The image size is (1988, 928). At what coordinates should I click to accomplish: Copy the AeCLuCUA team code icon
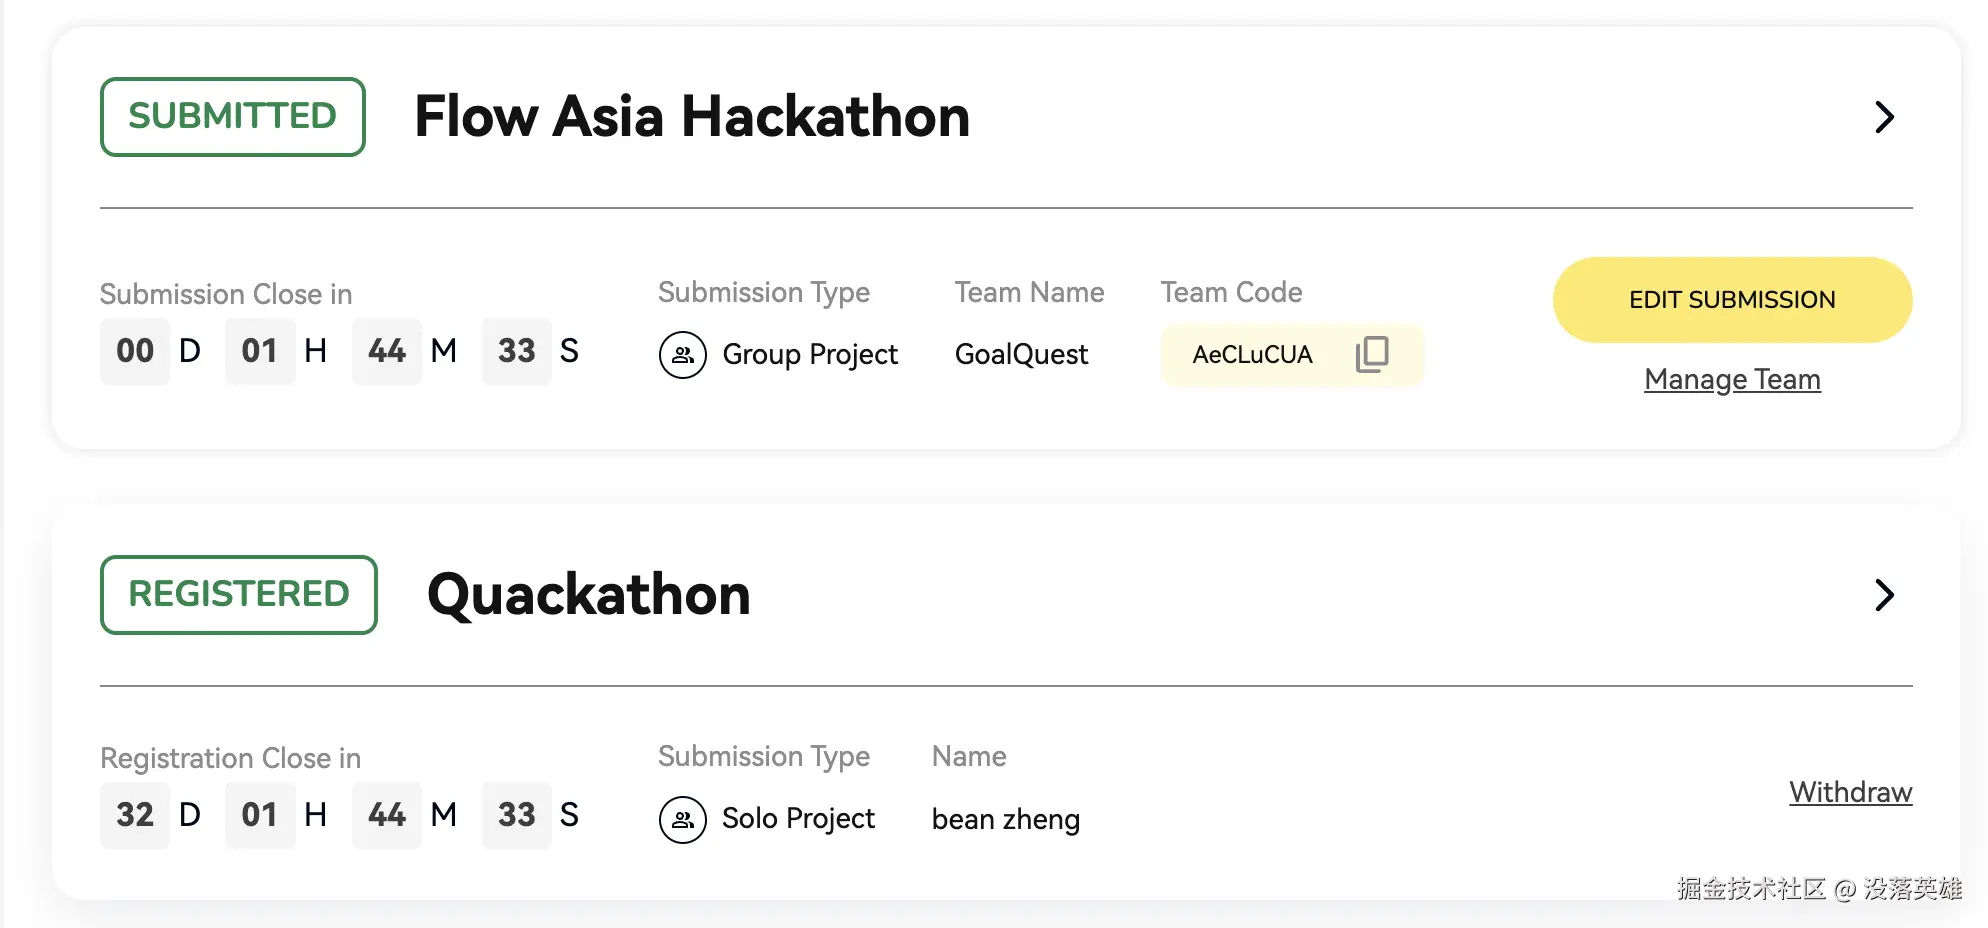pos(1372,354)
